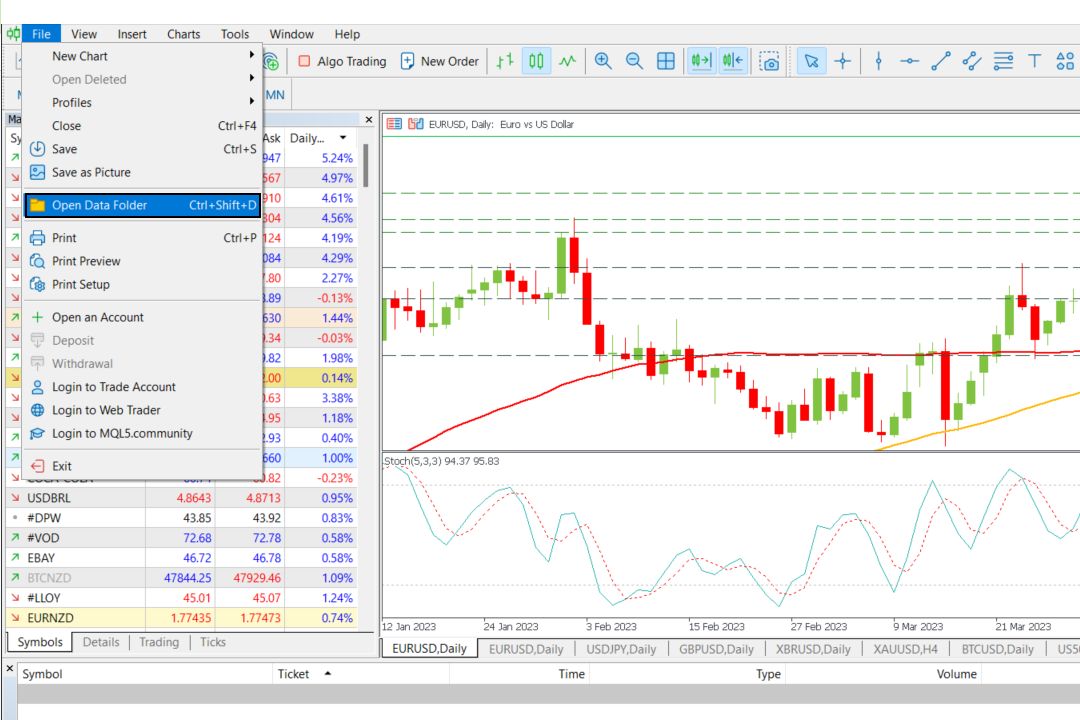Tile chart windows with the grid icon
1080x720 pixels.
[665, 61]
